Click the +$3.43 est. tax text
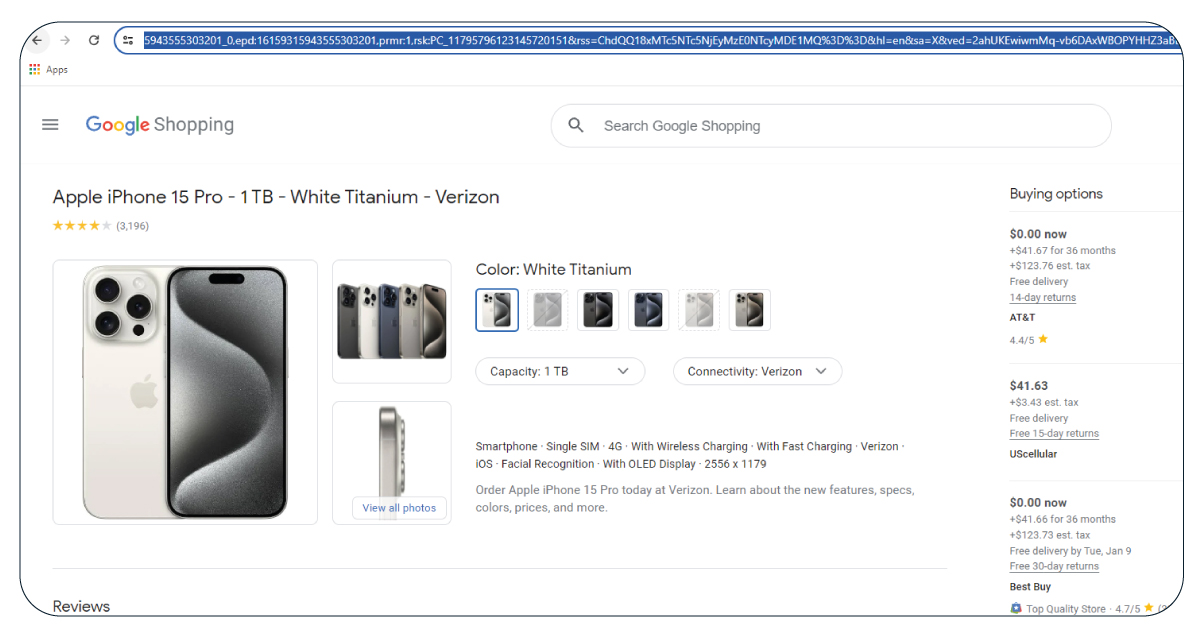The height and width of the screenshot is (637, 1203). pos(1044,402)
